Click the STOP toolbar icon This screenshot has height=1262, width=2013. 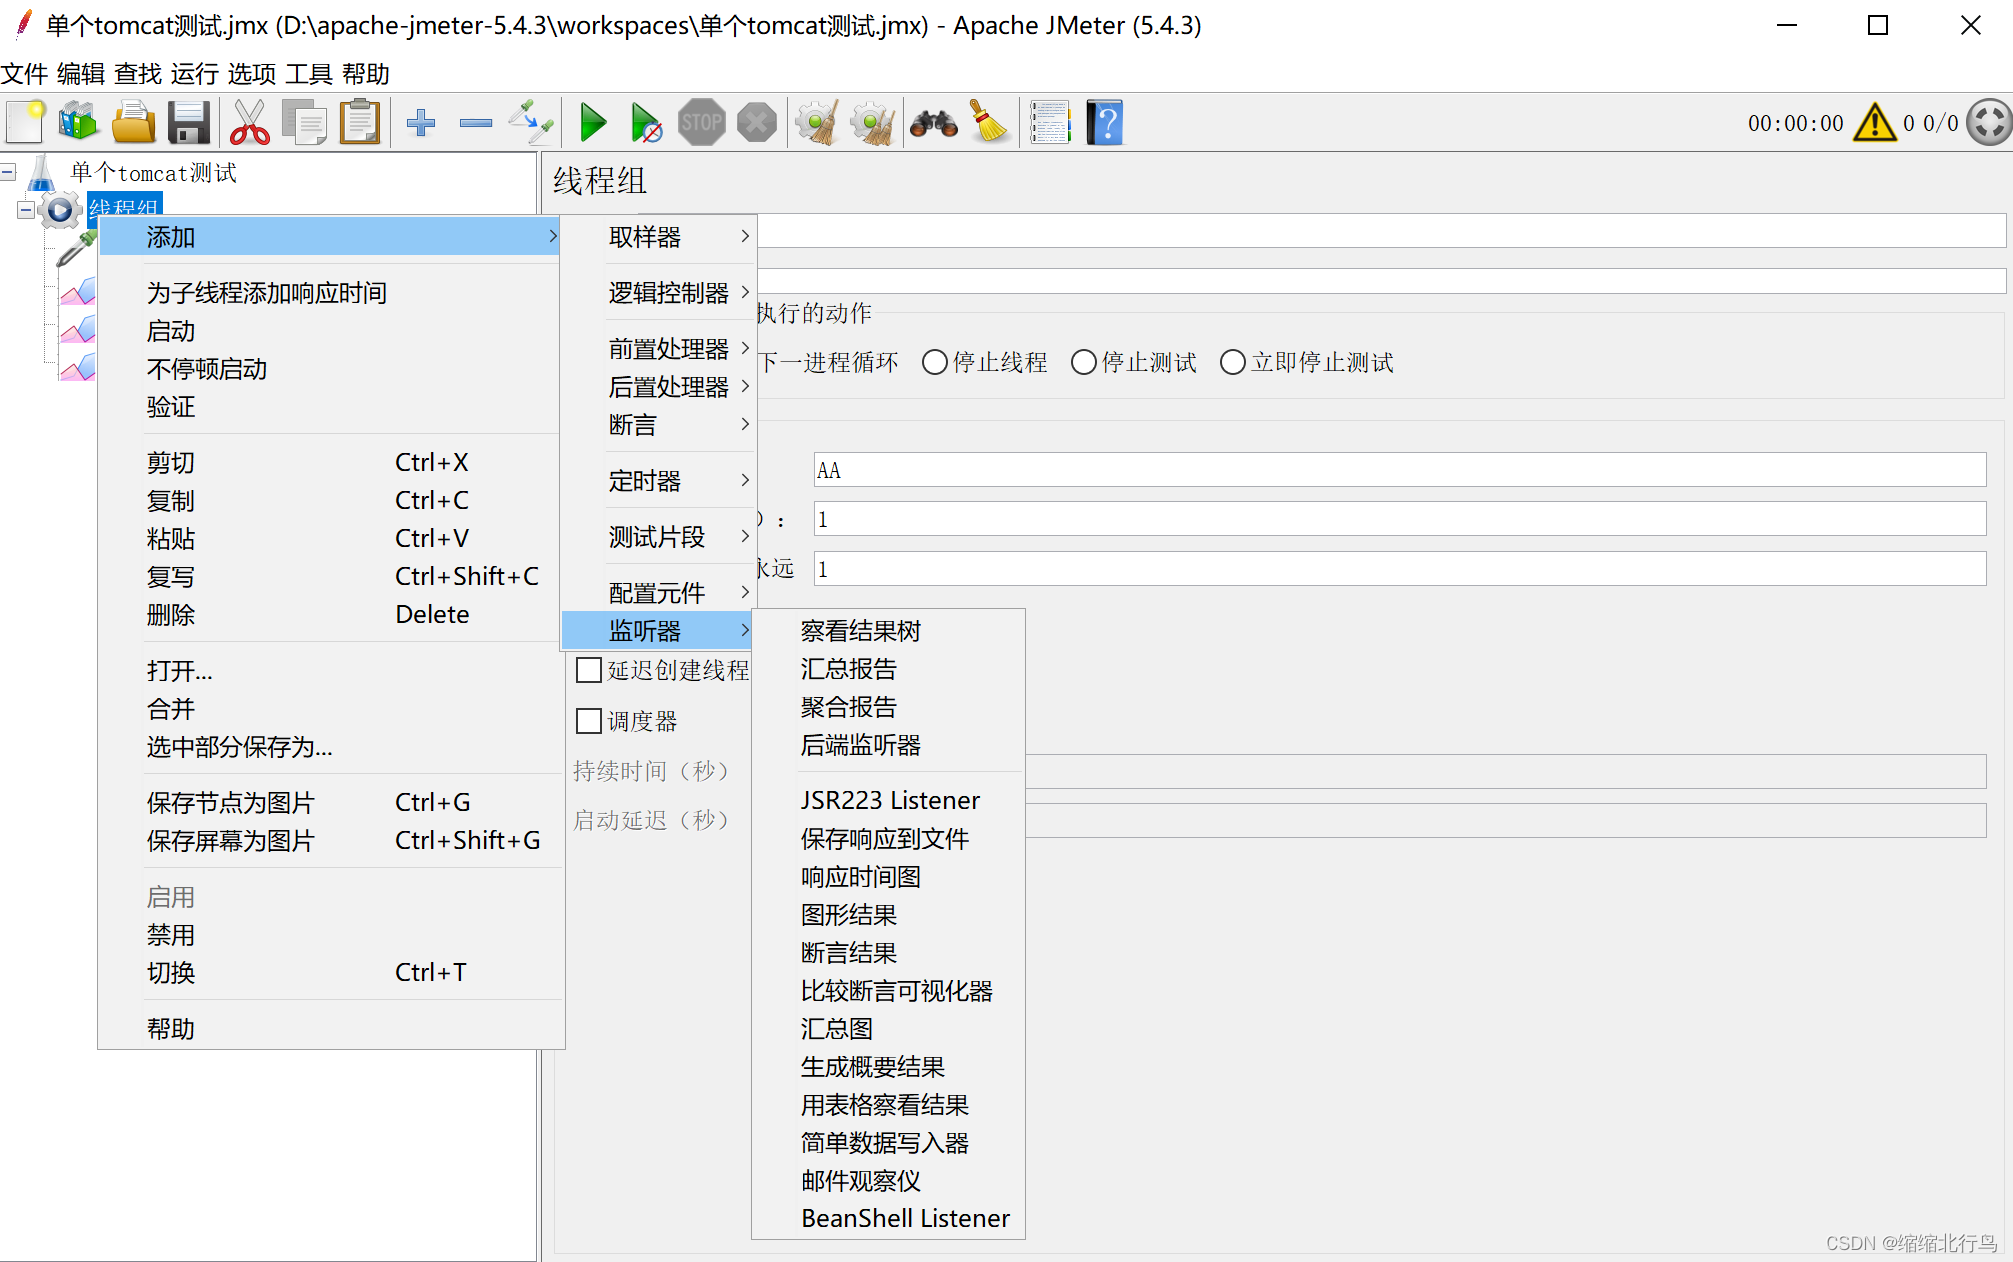click(702, 123)
